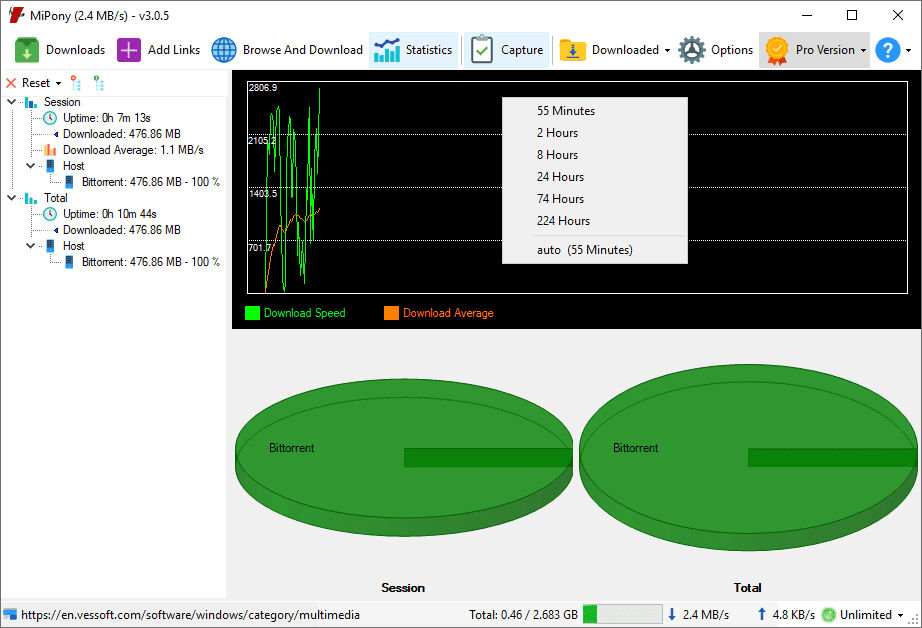Select Session 'Downloaded: 476.86 MB' row
The width and height of the screenshot is (922, 628).
[x=122, y=134]
